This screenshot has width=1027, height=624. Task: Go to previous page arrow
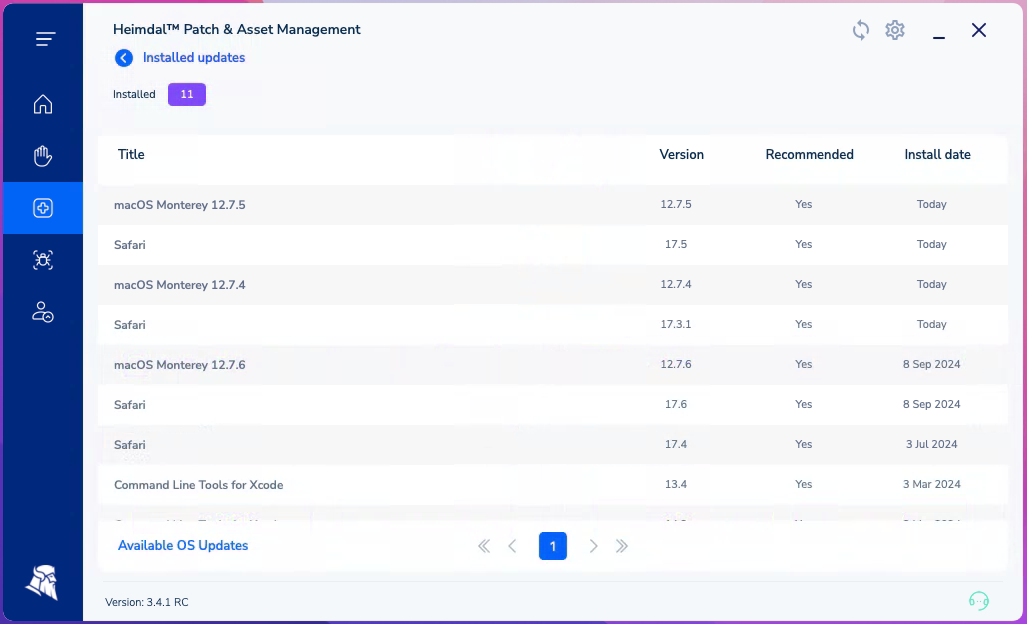pyautogui.click(x=512, y=546)
